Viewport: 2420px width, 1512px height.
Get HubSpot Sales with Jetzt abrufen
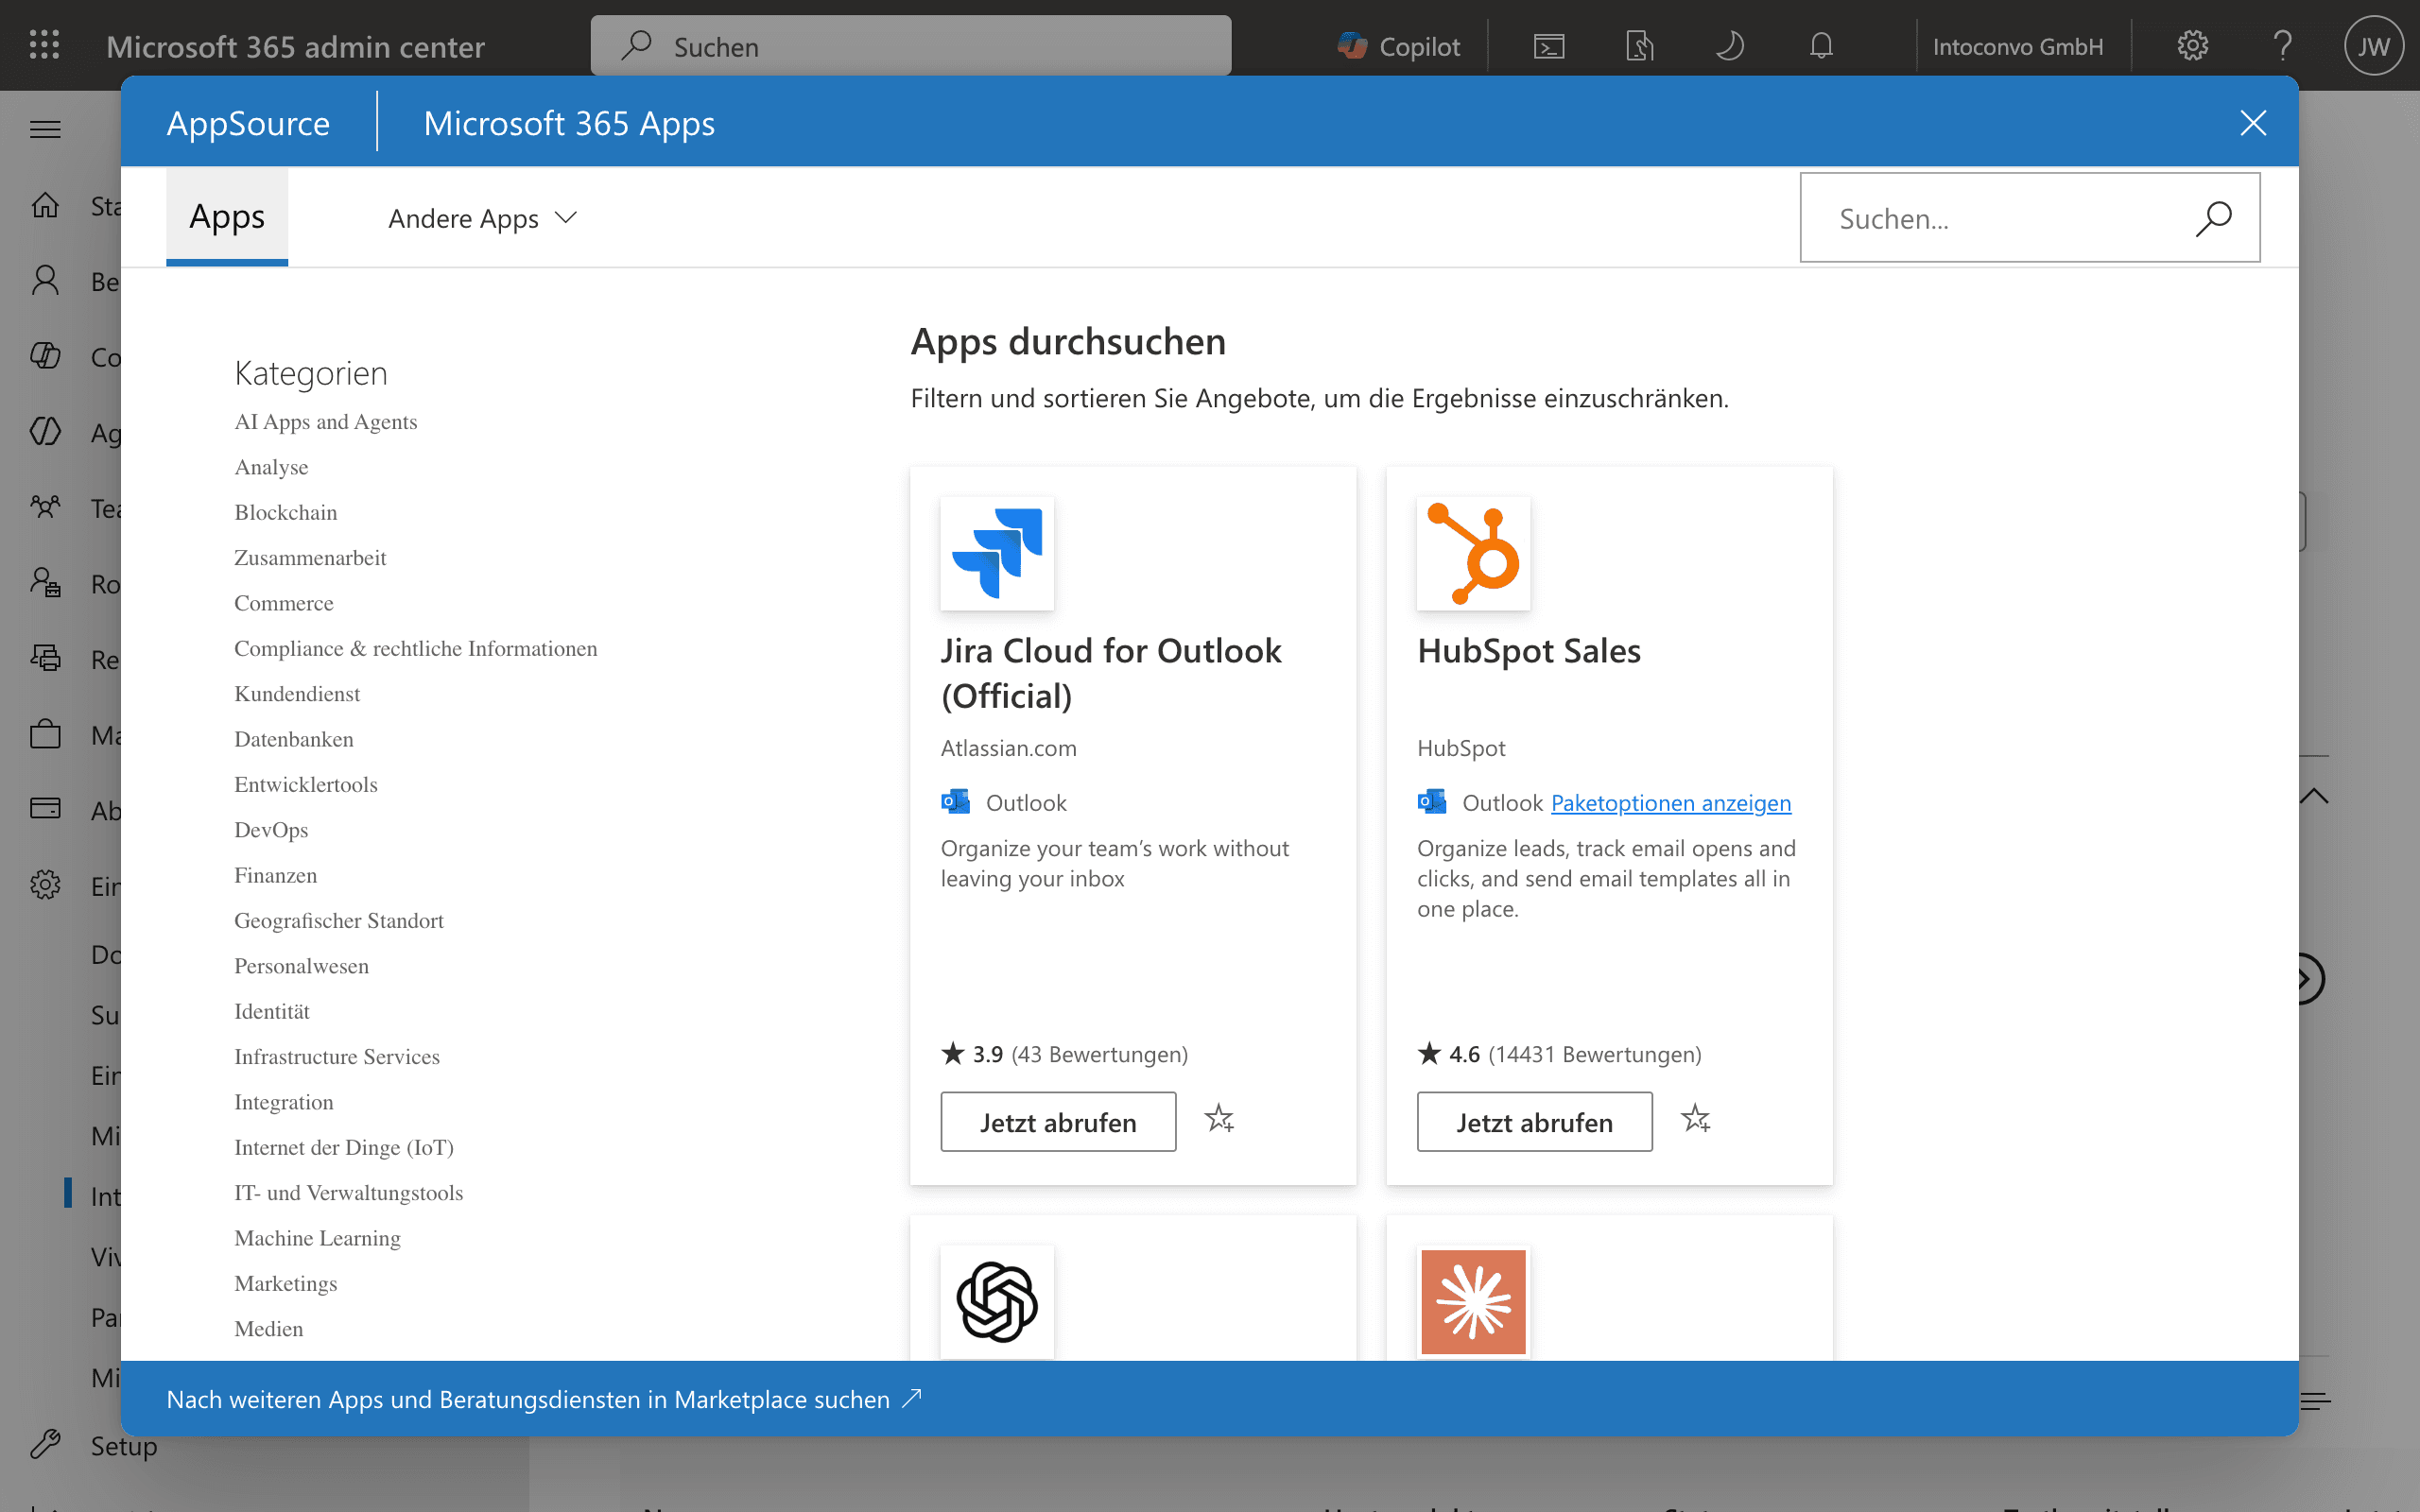point(1534,1122)
